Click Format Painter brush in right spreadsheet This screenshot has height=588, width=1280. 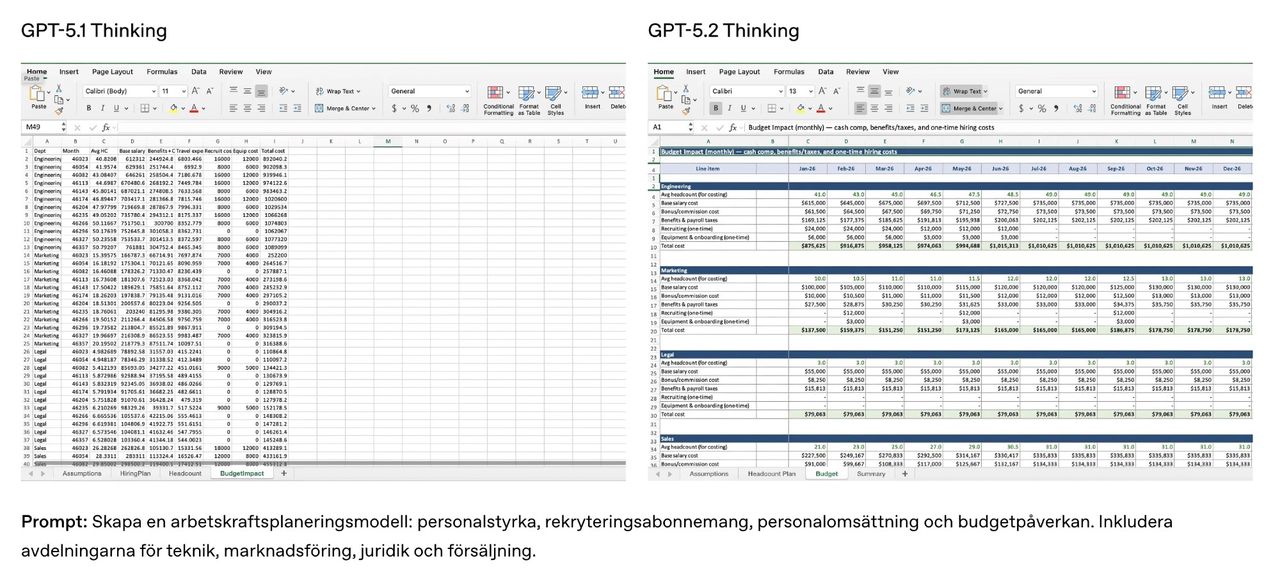click(x=686, y=108)
